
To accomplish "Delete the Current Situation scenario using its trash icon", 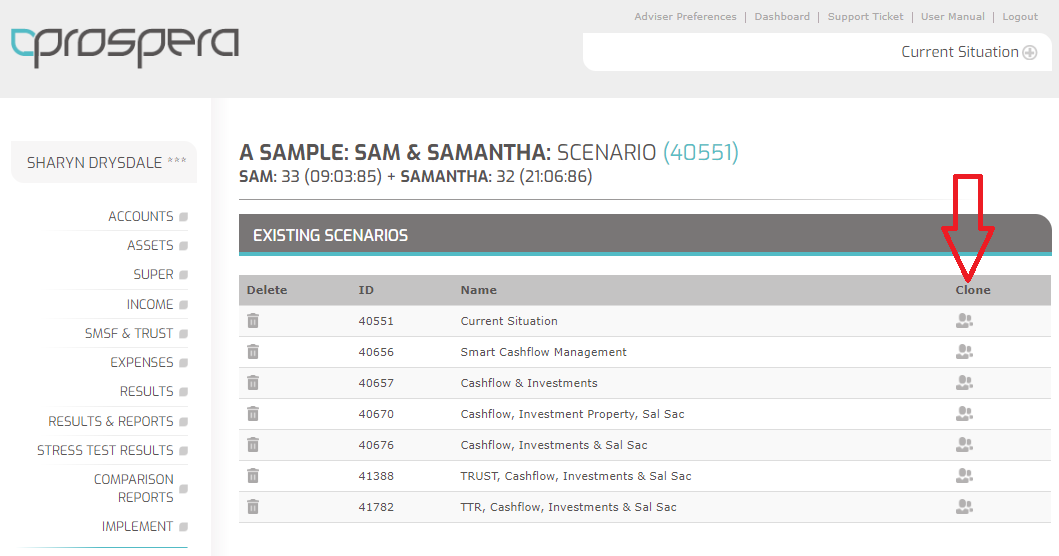I will 253,321.
